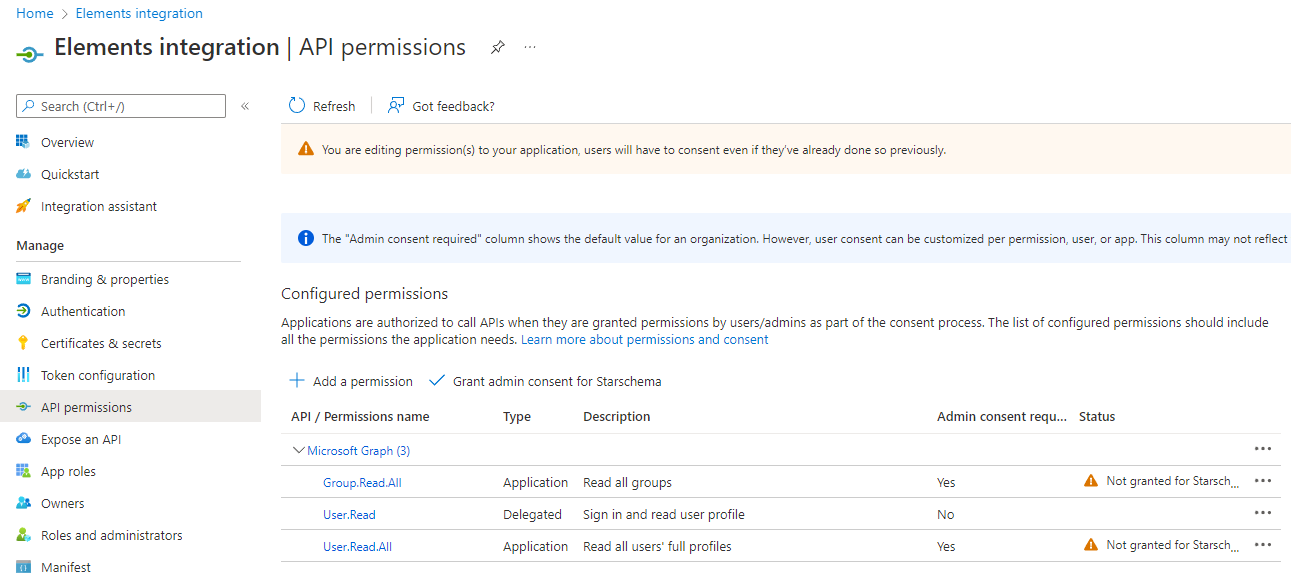
Task: Open more options for User.Read row
Action: (1262, 513)
